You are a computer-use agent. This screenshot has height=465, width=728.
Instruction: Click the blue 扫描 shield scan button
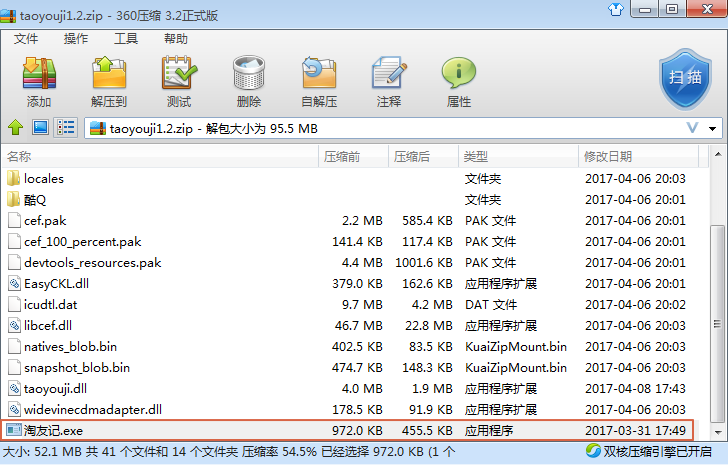click(x=685, y=79)
